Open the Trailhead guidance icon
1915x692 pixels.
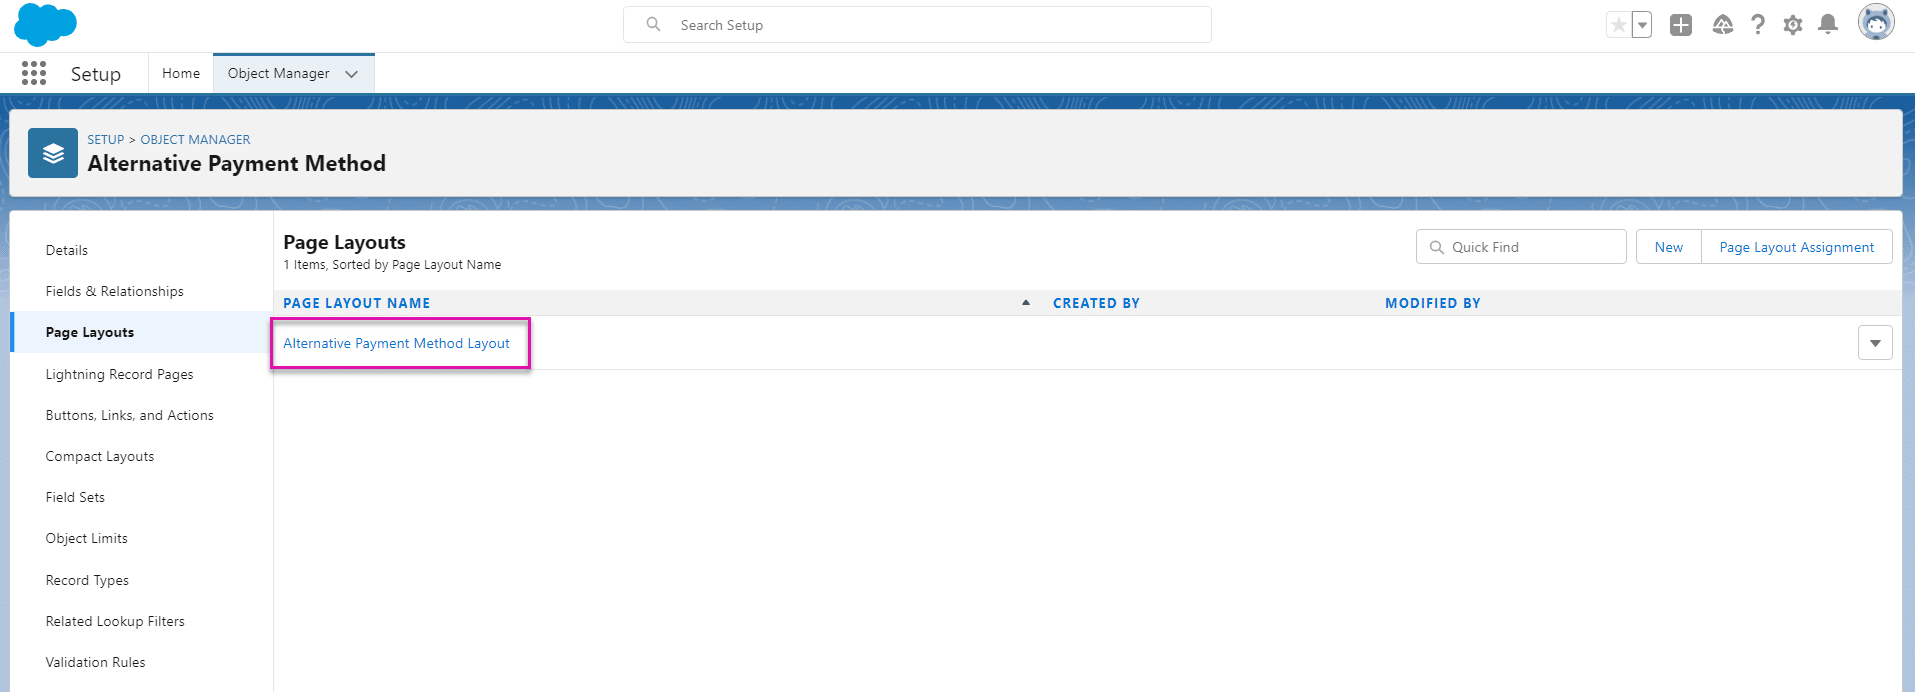click(x=1722, y=25)
